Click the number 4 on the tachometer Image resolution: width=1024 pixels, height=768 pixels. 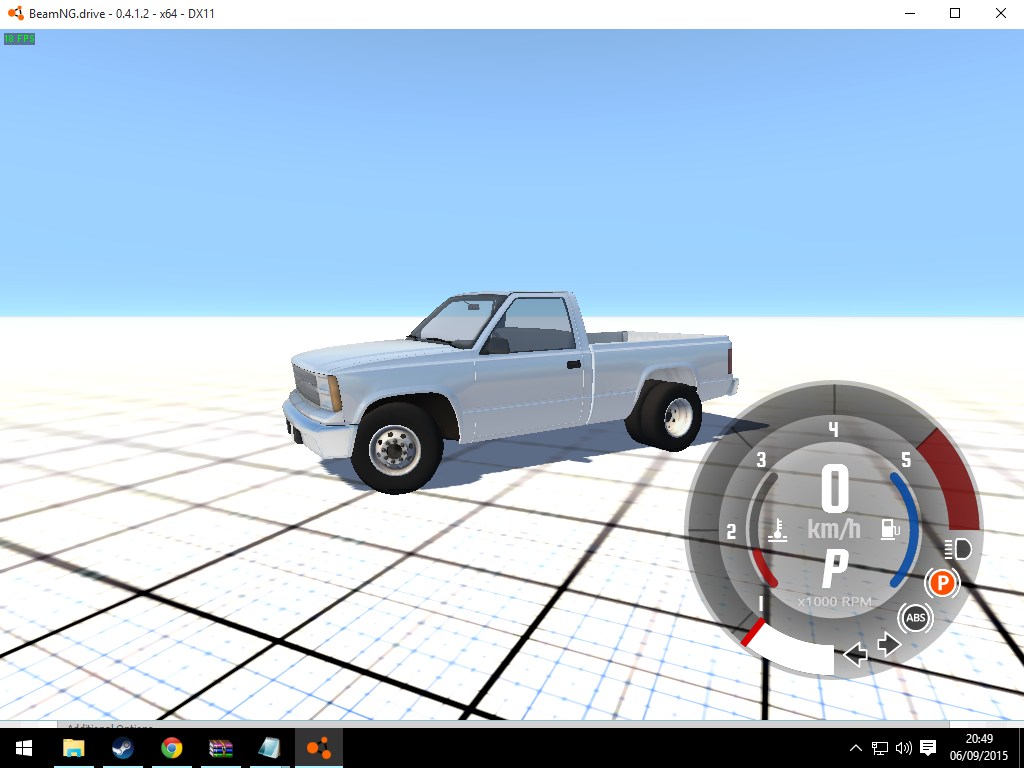tap(833, 429)
